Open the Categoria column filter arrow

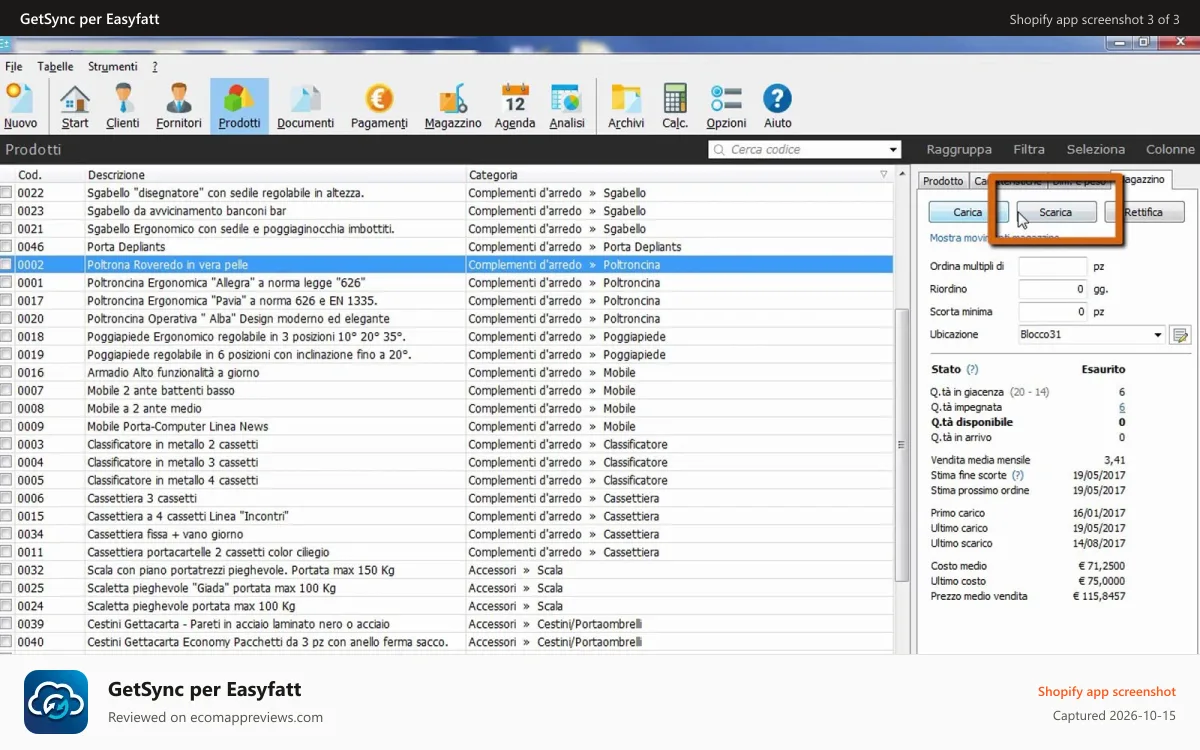(883, 174)
